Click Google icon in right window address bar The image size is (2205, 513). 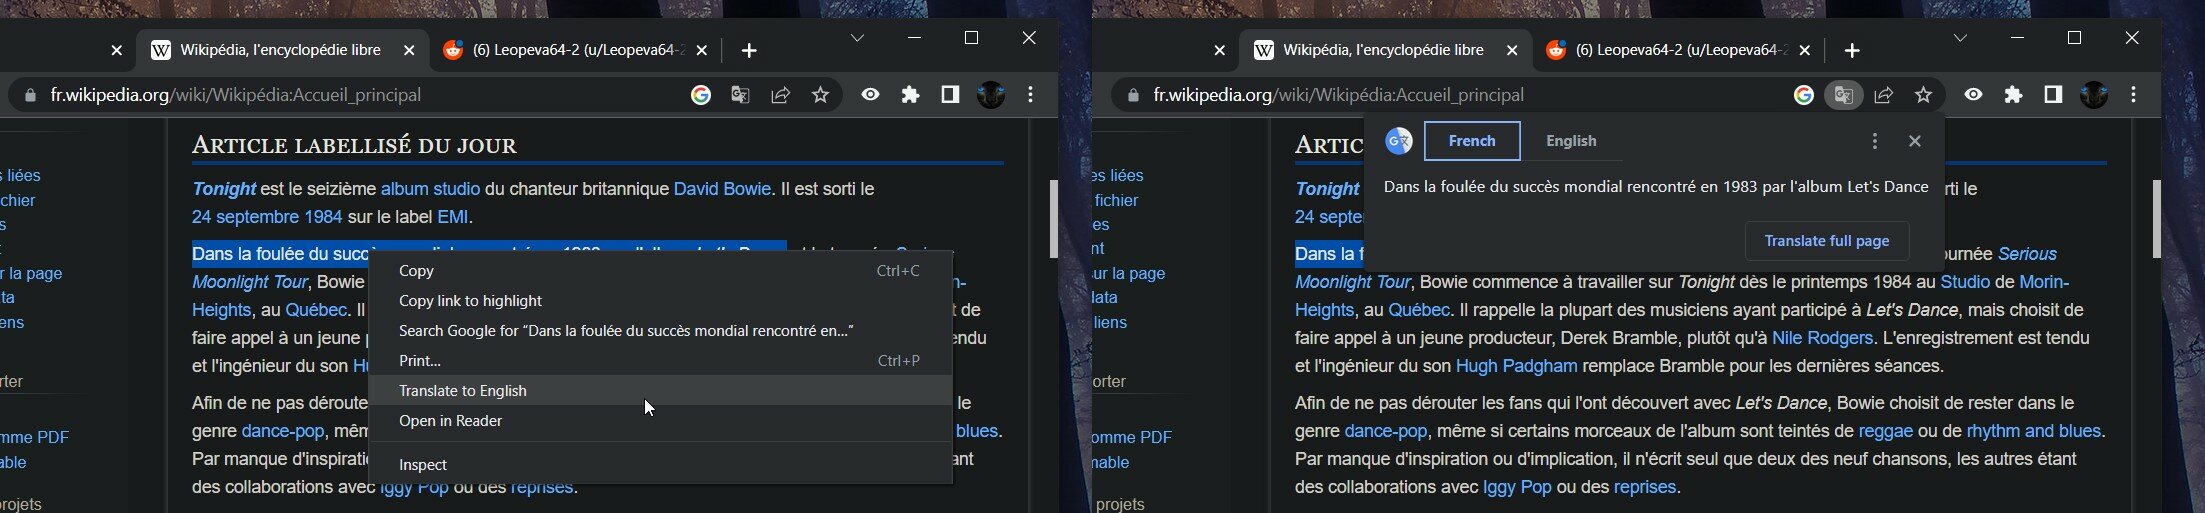(1803, 95)
